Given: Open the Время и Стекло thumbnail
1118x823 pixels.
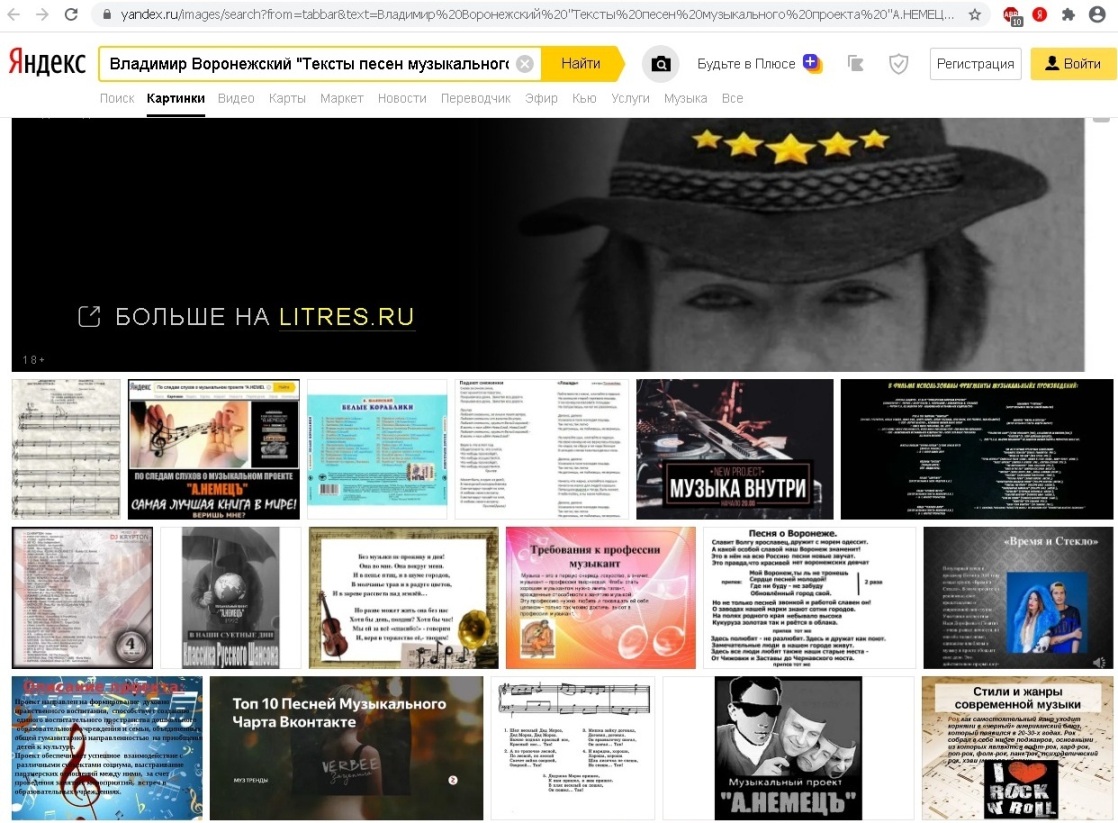Looking at the screenshot, I should point(1018,598).
